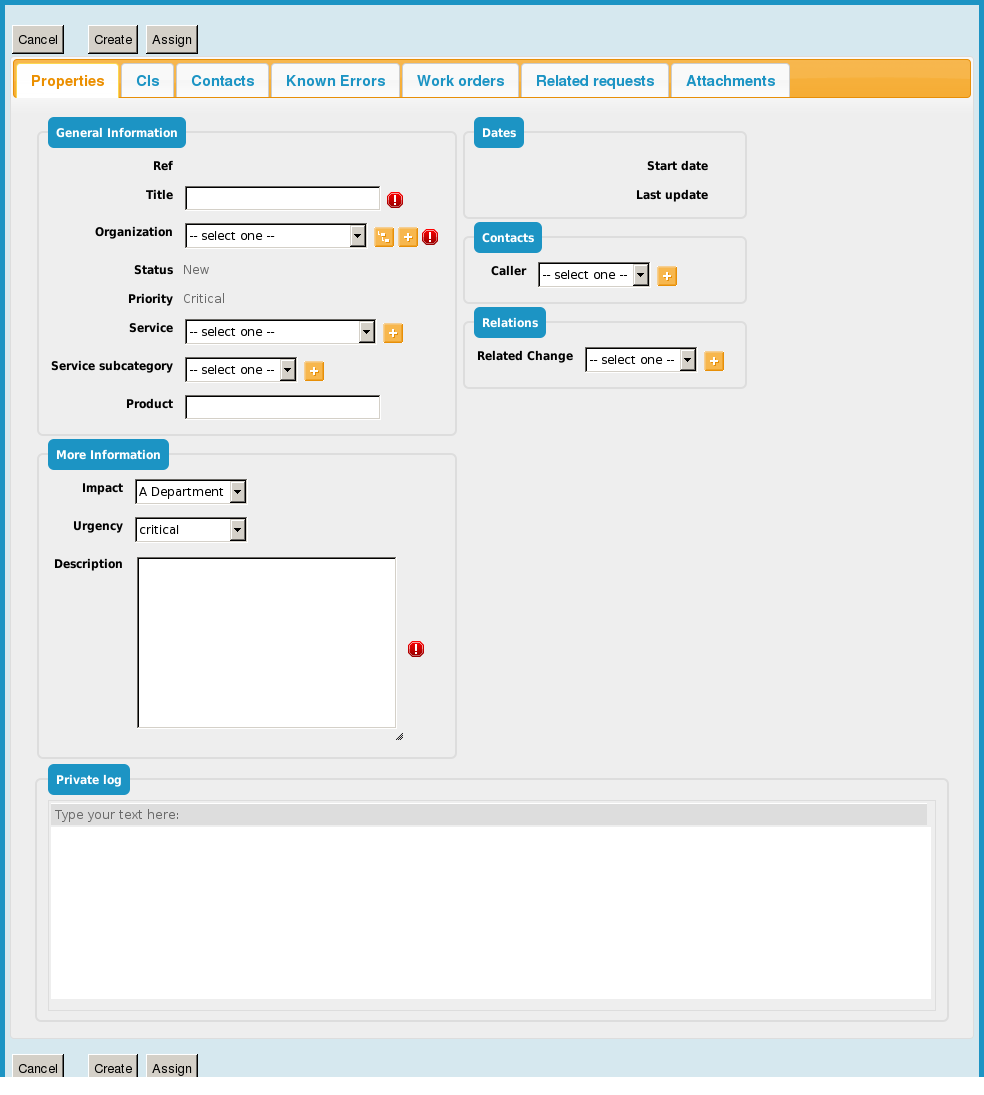Click into the Title input field
This screenshot has height=1095, width=984.
(x=282, y=198)
